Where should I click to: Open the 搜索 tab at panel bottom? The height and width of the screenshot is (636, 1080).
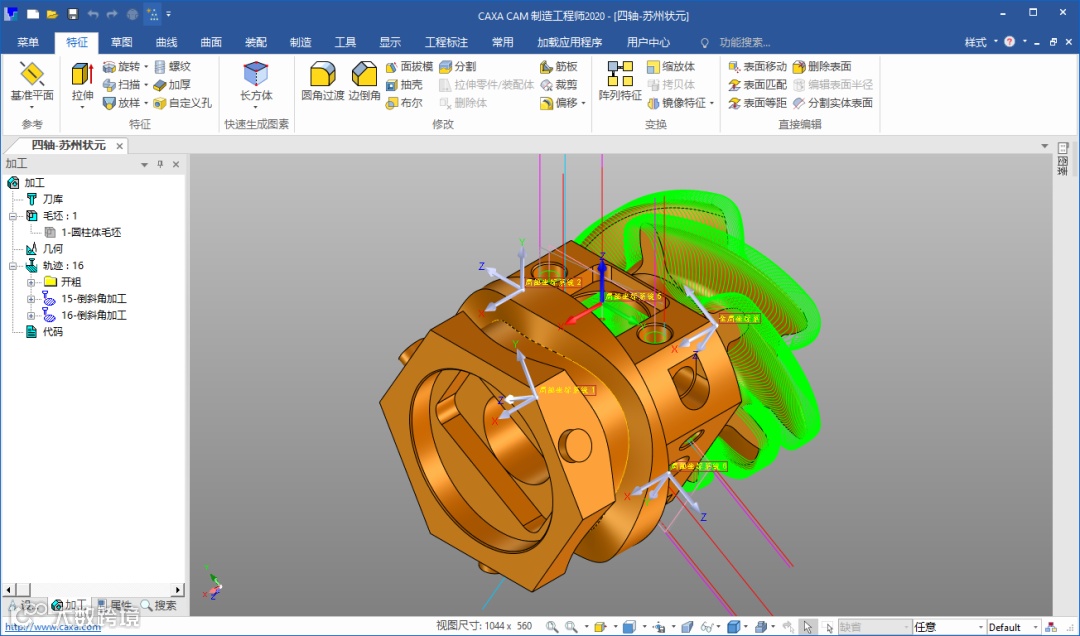(x=159, y=605)
